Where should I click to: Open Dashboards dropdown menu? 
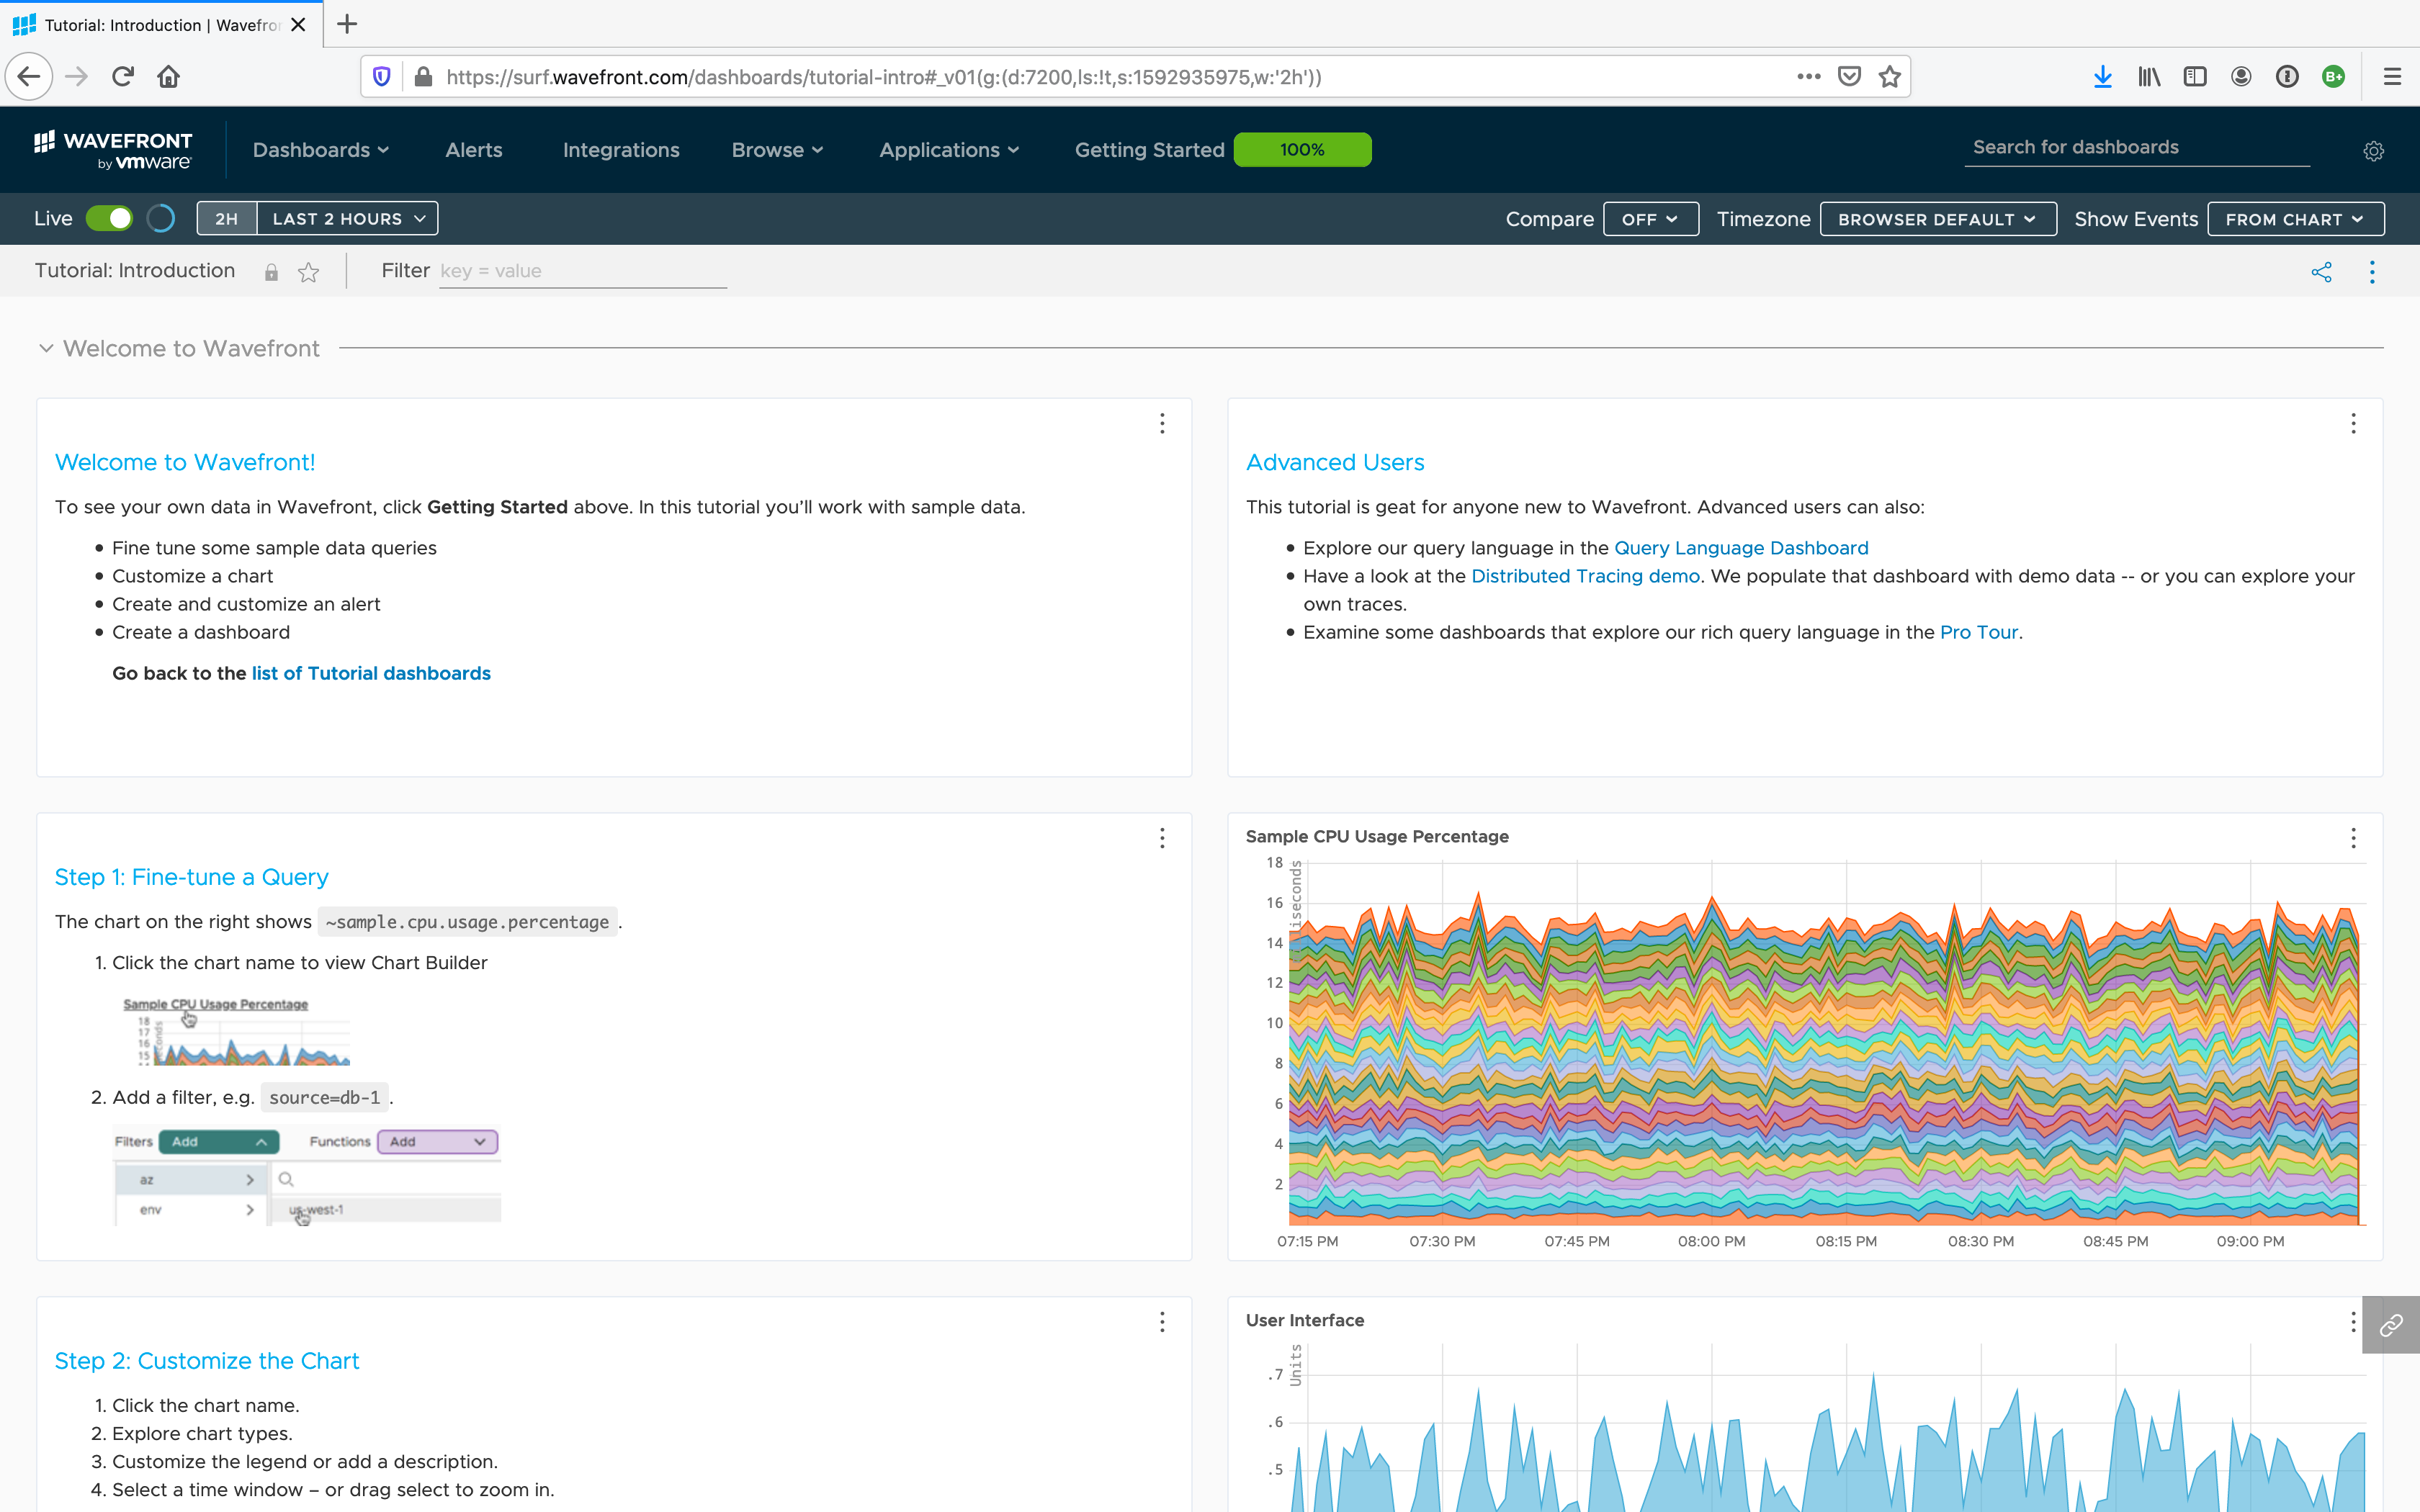(321, 150)
